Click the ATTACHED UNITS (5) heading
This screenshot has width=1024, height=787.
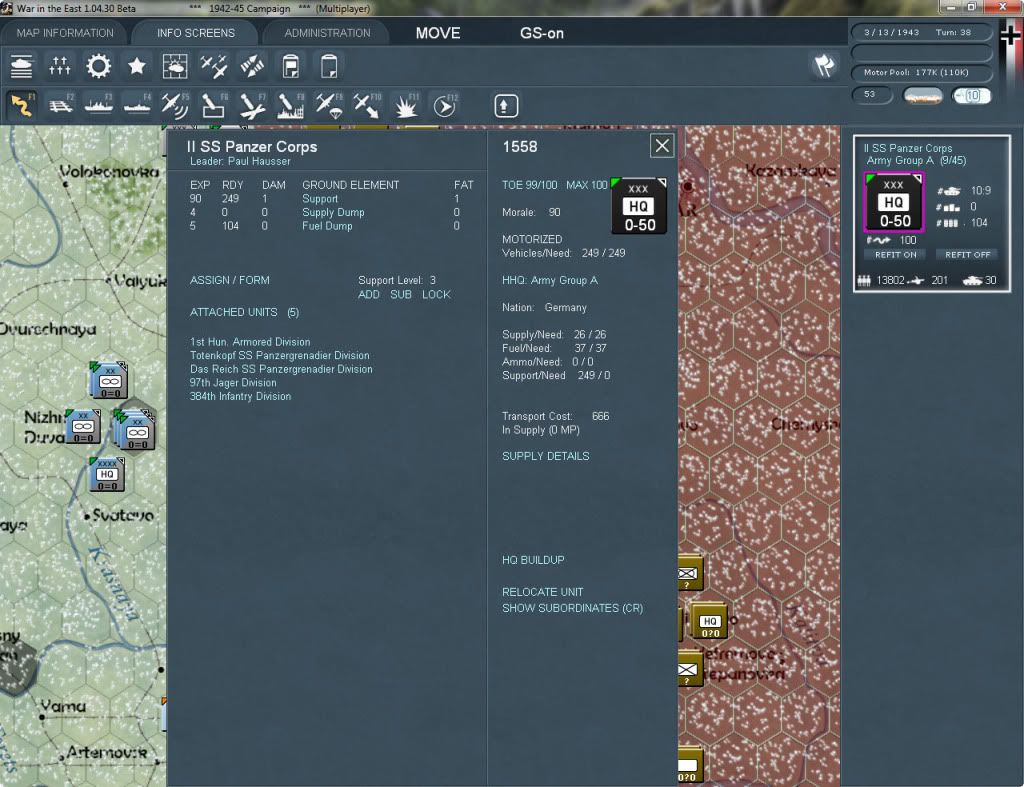click(x=244, y=312)
